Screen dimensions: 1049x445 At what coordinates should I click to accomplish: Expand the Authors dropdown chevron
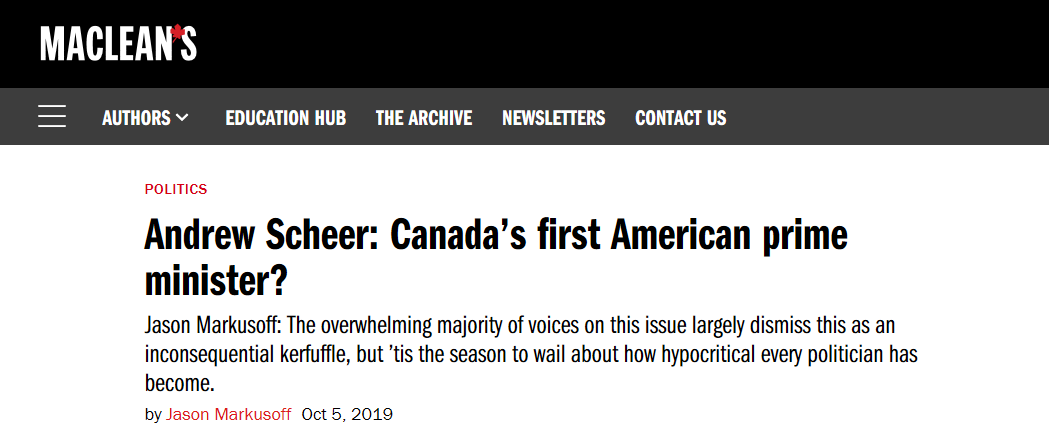click(182, 118)
